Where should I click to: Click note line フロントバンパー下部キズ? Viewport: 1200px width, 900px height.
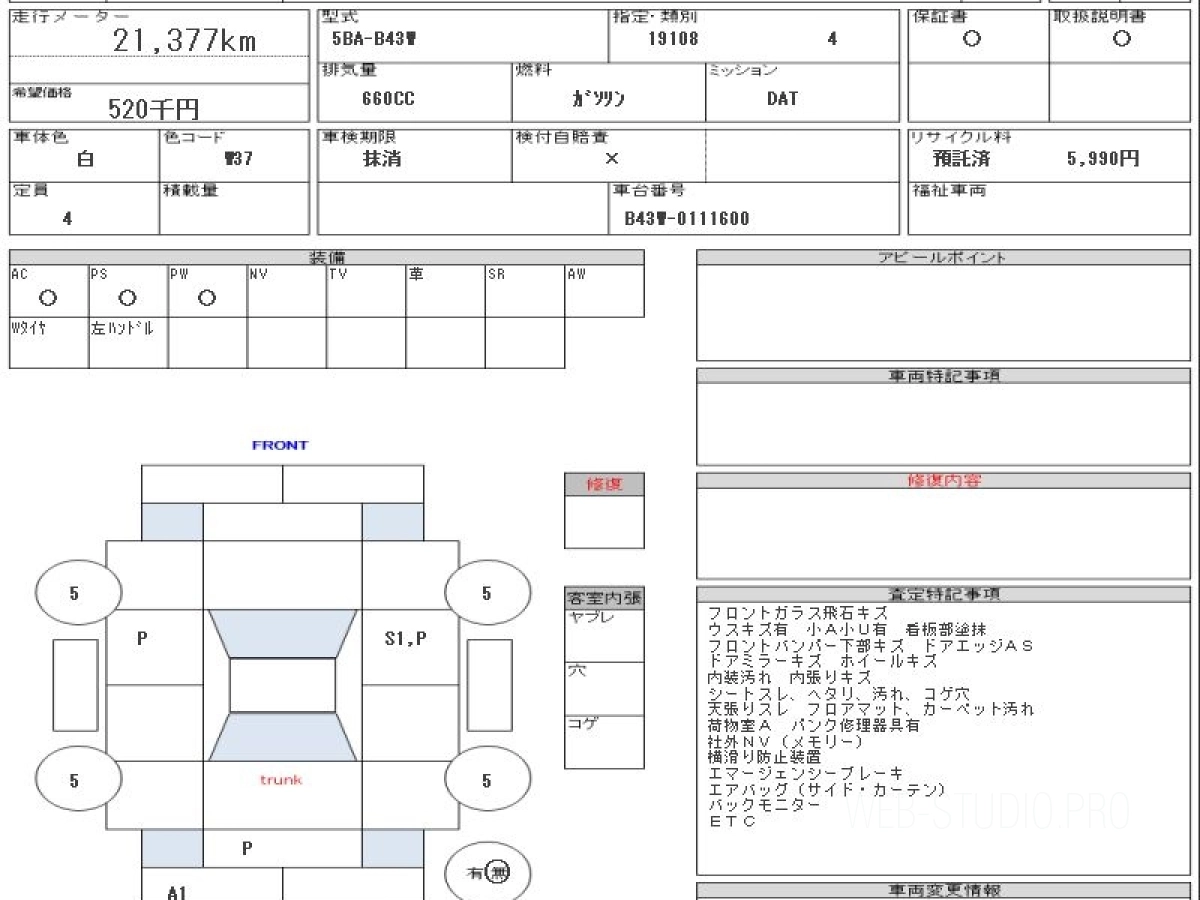869,645
